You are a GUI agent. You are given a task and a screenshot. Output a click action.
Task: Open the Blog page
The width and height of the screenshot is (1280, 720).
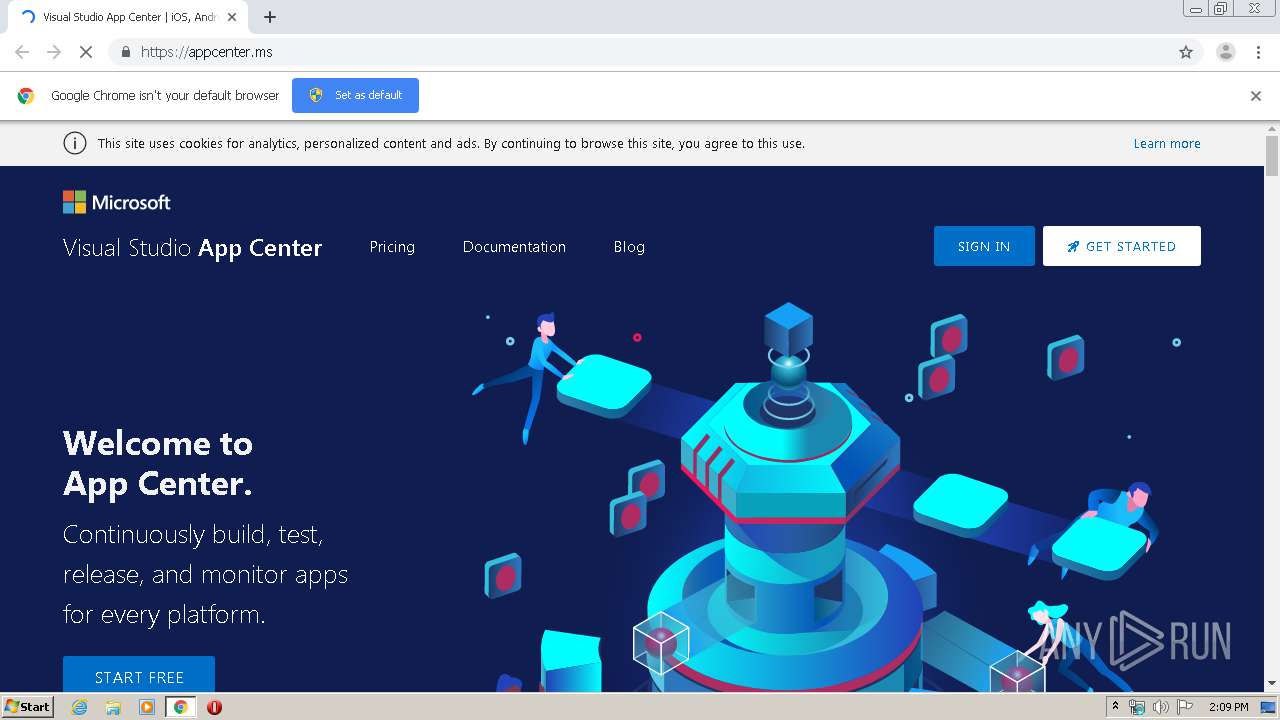[x=629, y=247]
